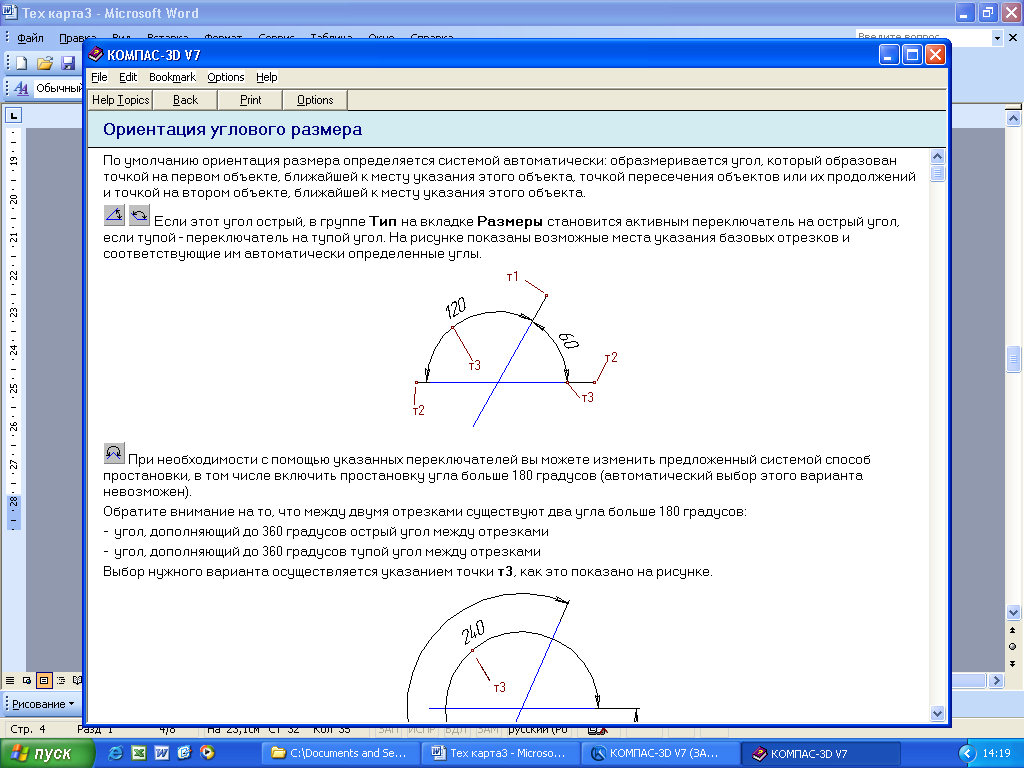Click the obtuse angle switch icon in help text

point(139,215)
